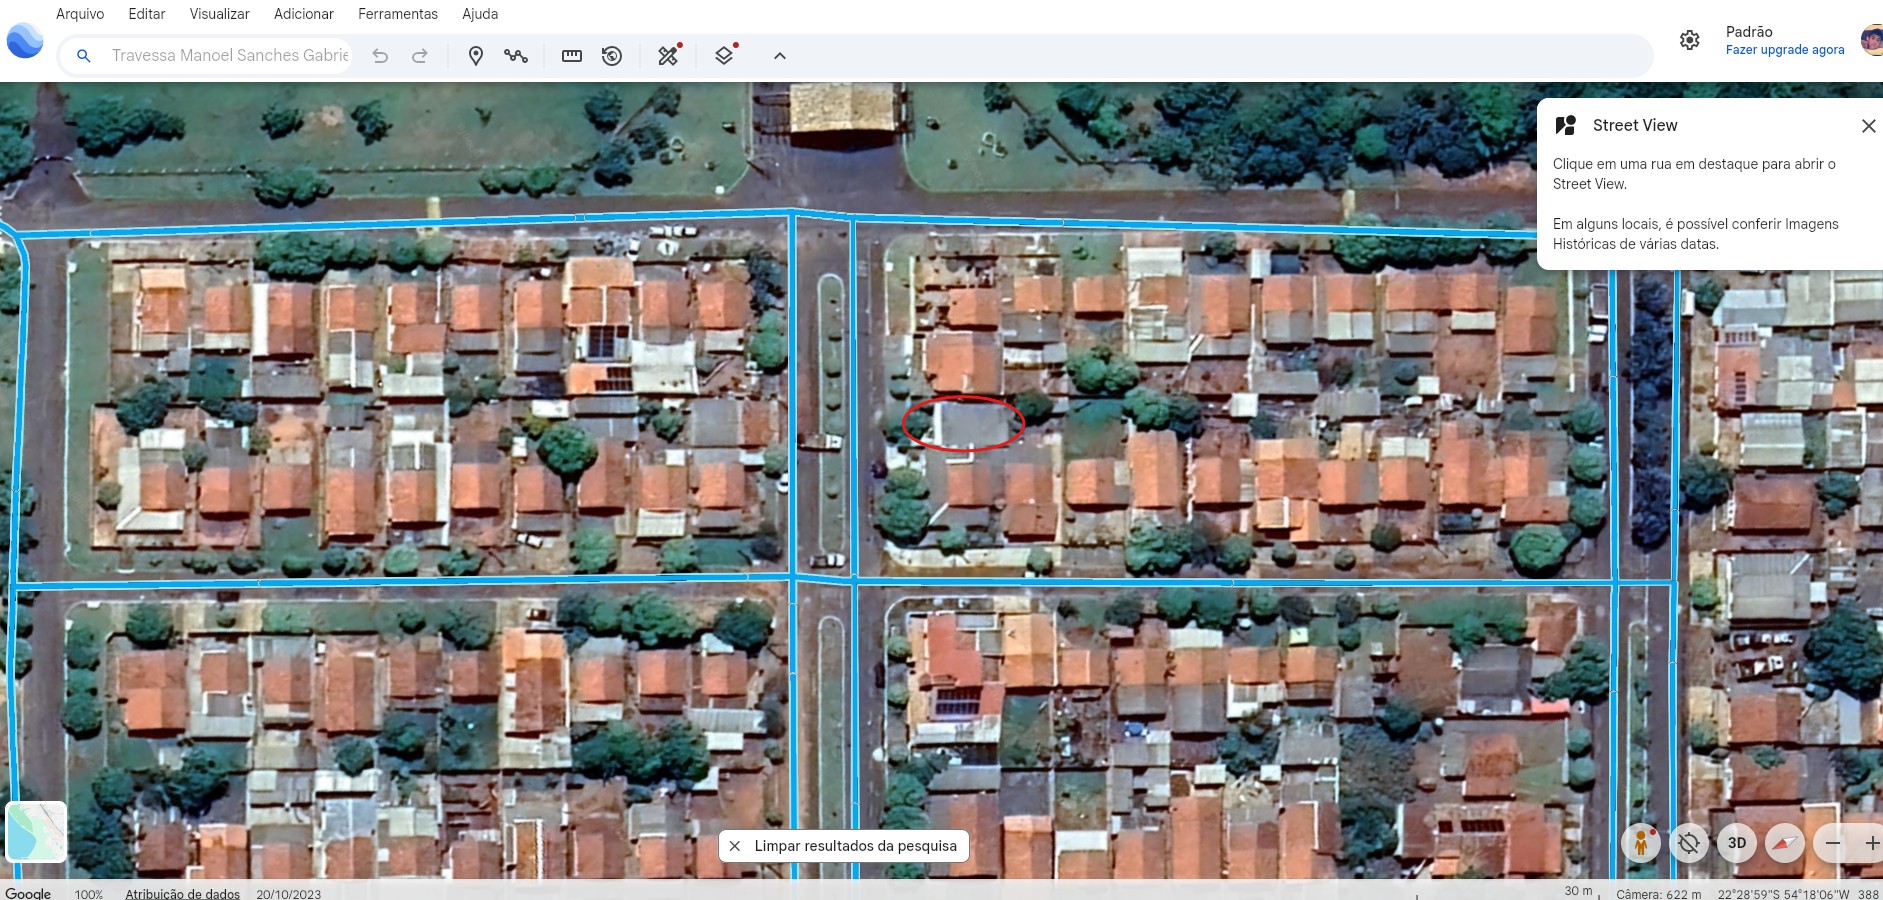The width and height of the screenshot is (1883, 900).
Task: Click the compass to reset north
Action: (x=1785, y=843)
